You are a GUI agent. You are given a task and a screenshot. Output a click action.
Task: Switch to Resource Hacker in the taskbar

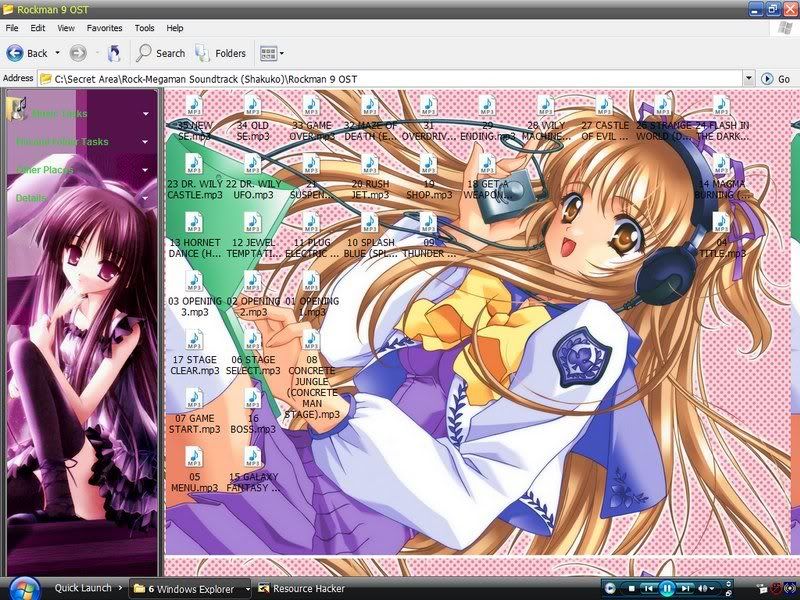[x=302, y=589]
